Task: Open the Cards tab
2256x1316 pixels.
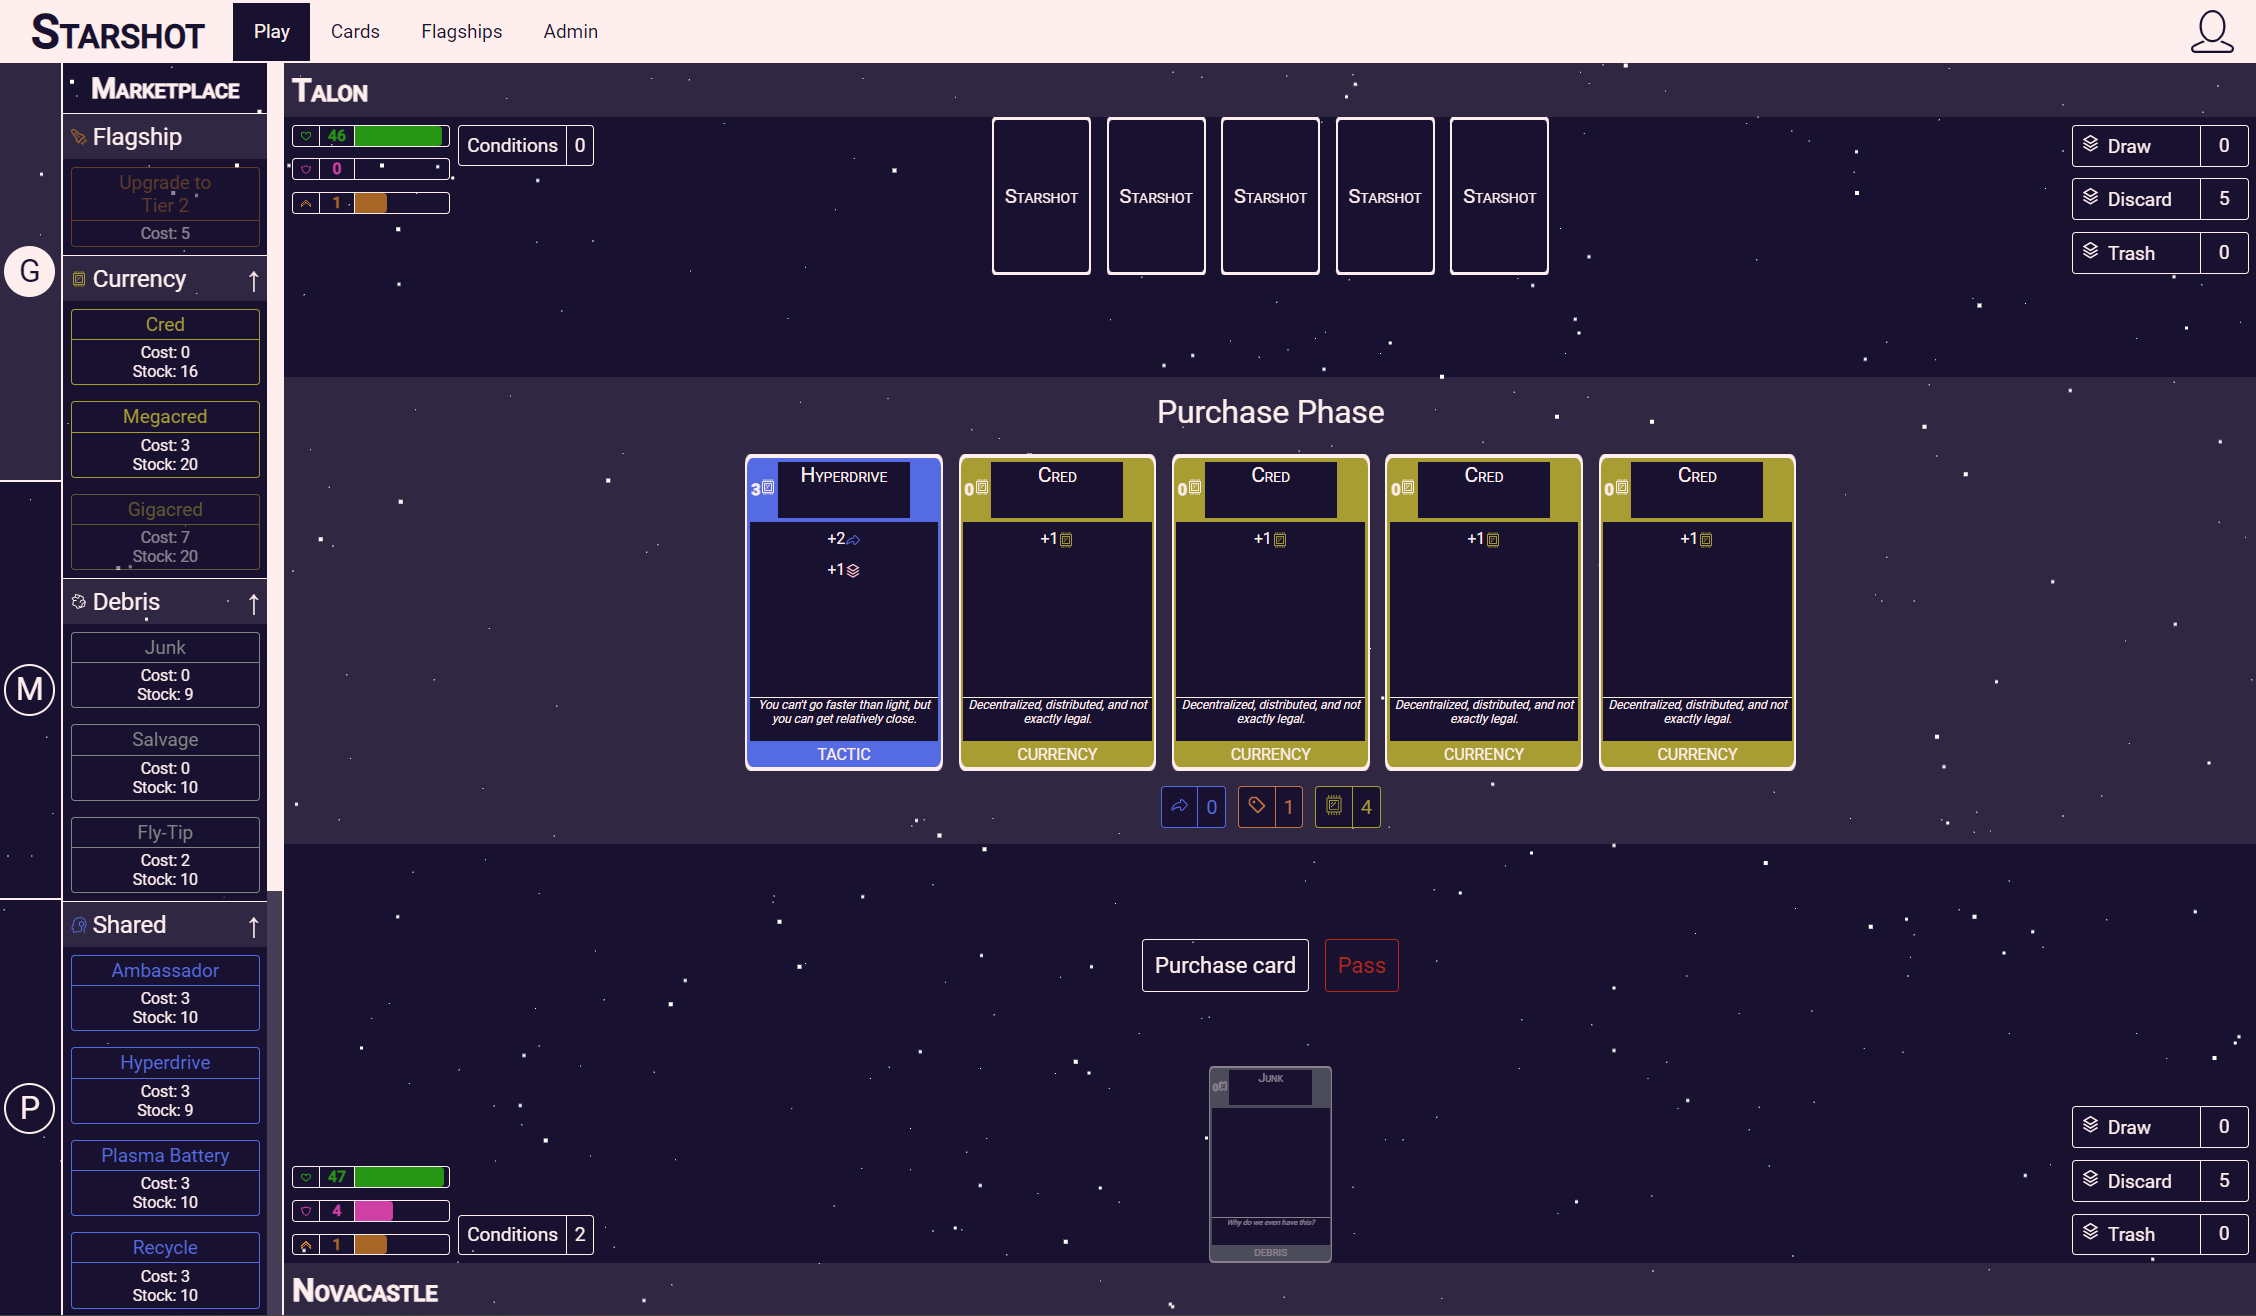Action: 355,32
